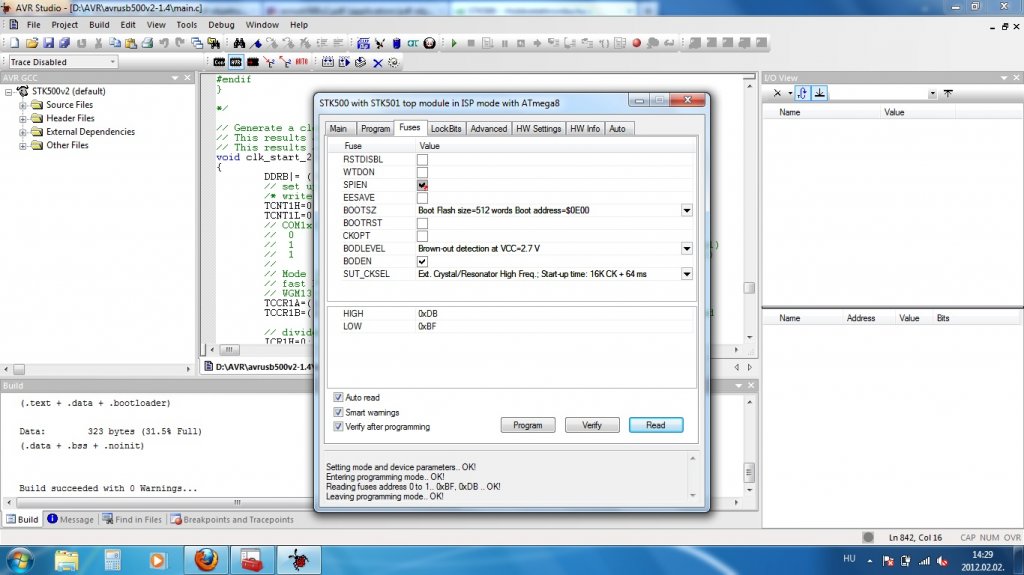
Task: Switch to the Advanced tab
Action: 488,129
